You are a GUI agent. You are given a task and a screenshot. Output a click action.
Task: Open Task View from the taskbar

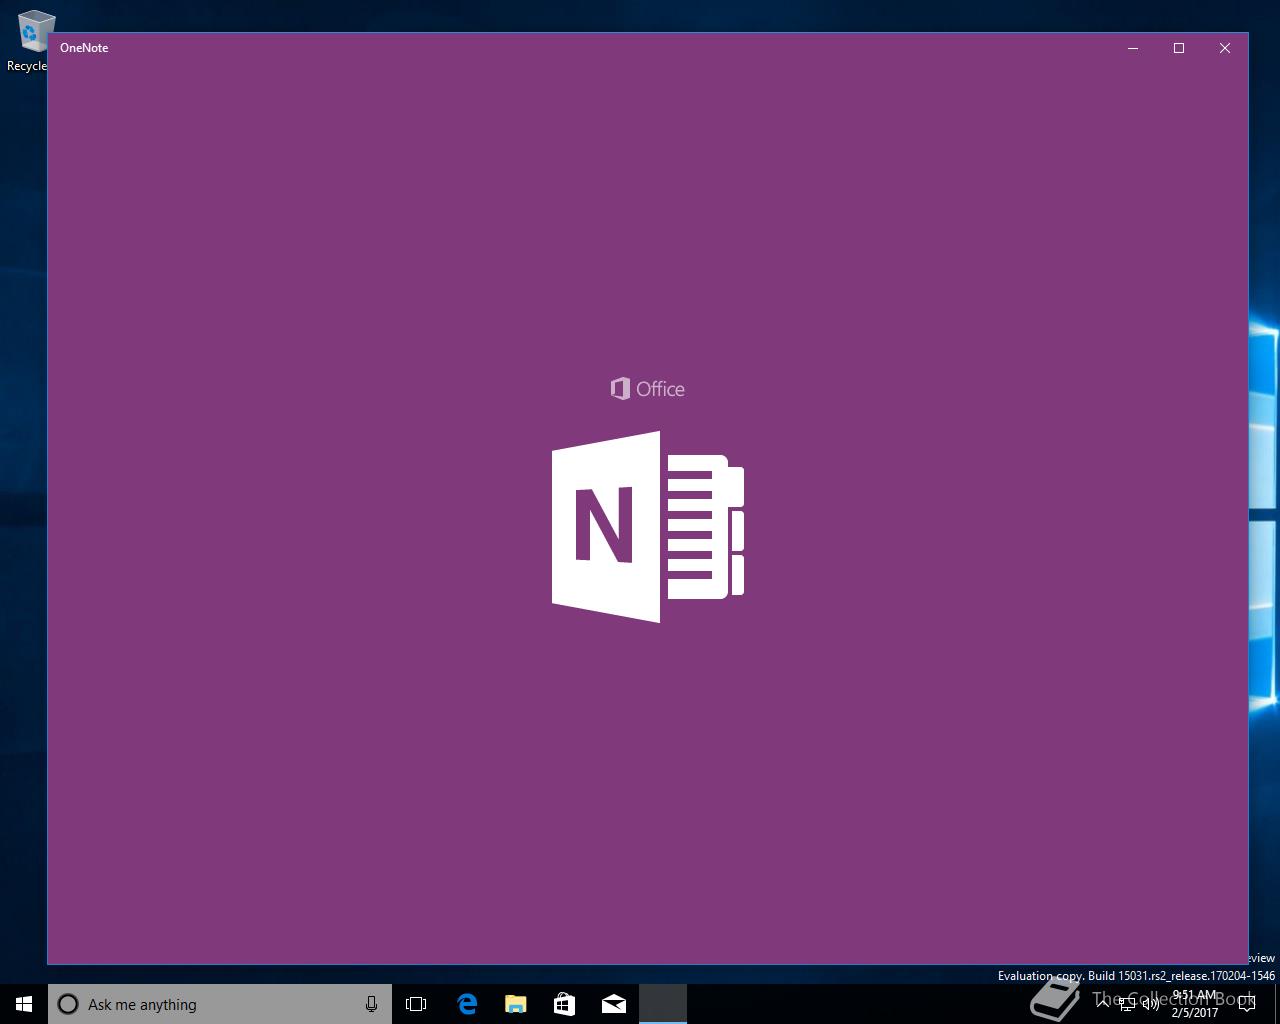click(416, 1004)
